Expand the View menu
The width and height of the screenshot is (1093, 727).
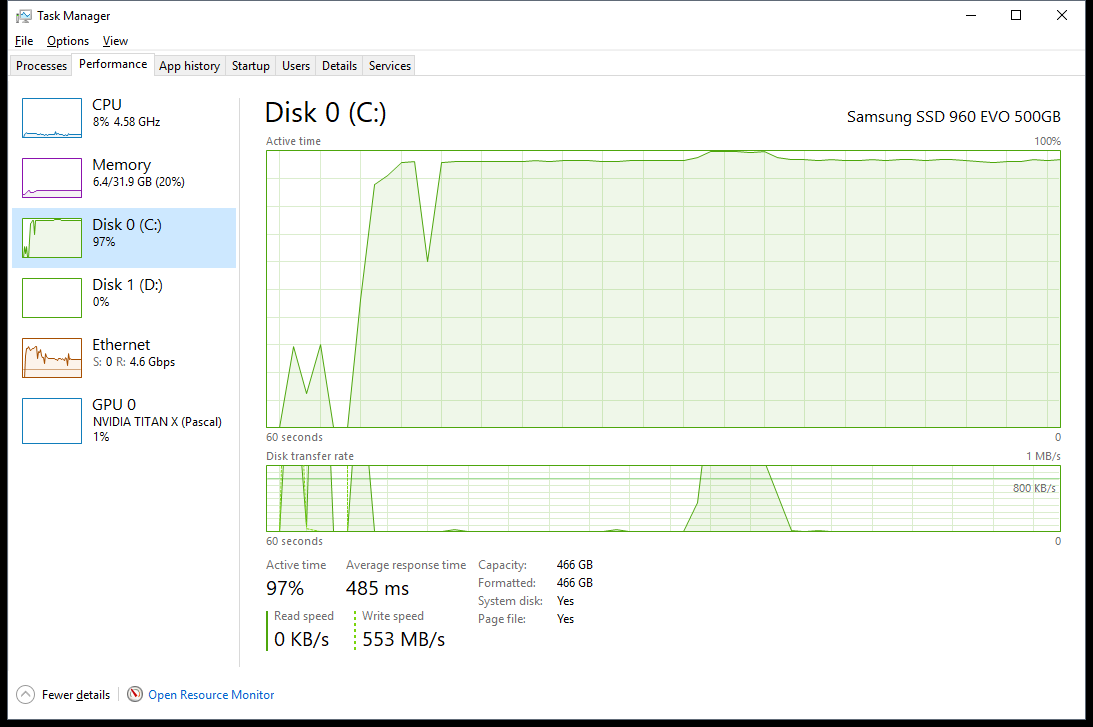click(115, 41)
